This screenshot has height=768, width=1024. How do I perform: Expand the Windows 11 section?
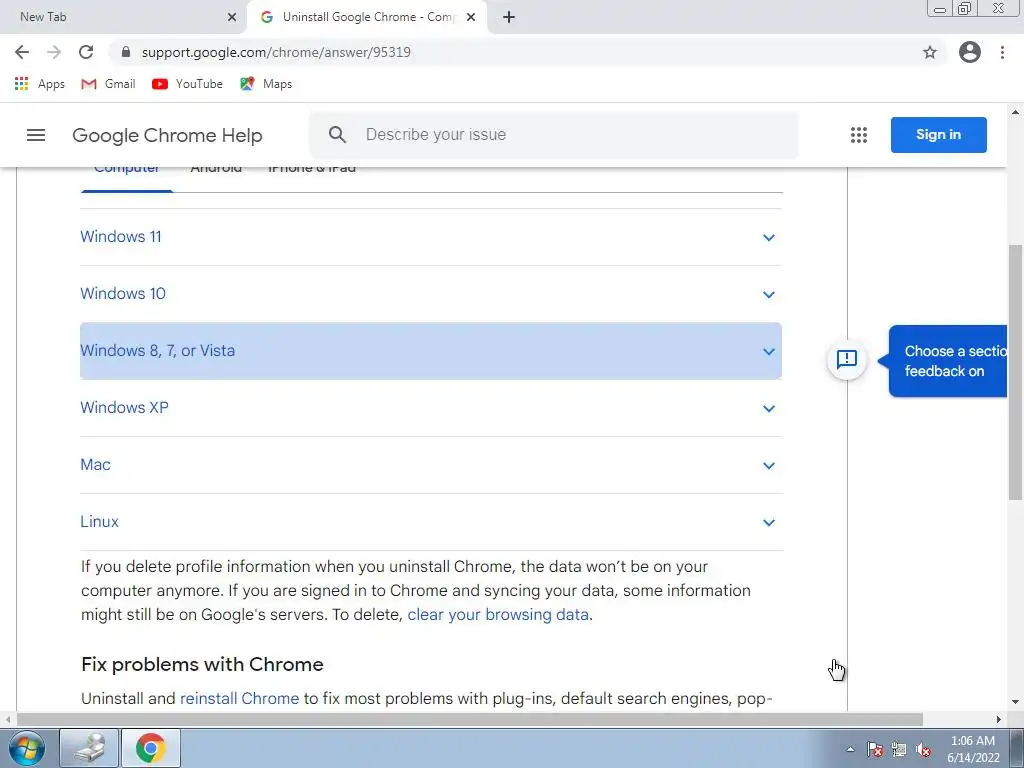431,237
